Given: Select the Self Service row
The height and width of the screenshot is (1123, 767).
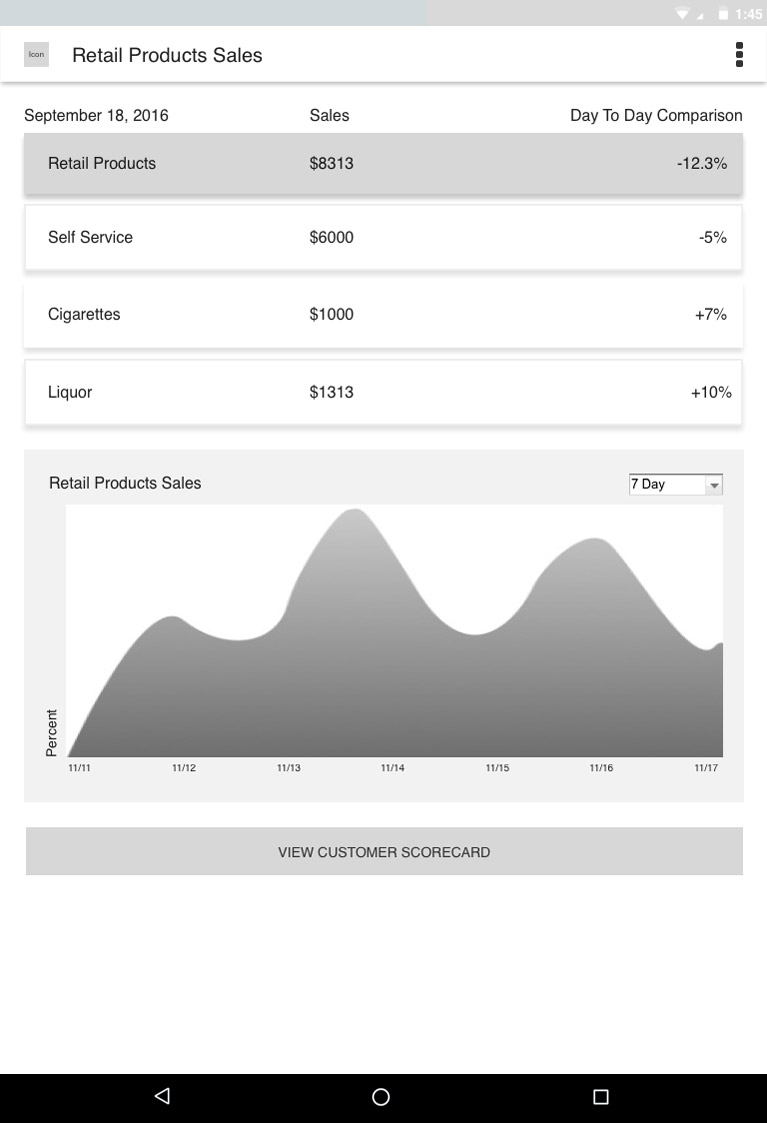Looking at the screenshot, I should (x=383, y=237).
